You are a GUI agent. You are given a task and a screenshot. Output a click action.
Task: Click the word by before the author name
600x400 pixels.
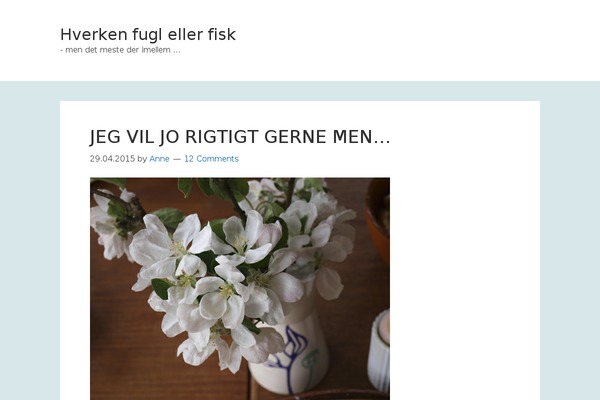142,159
